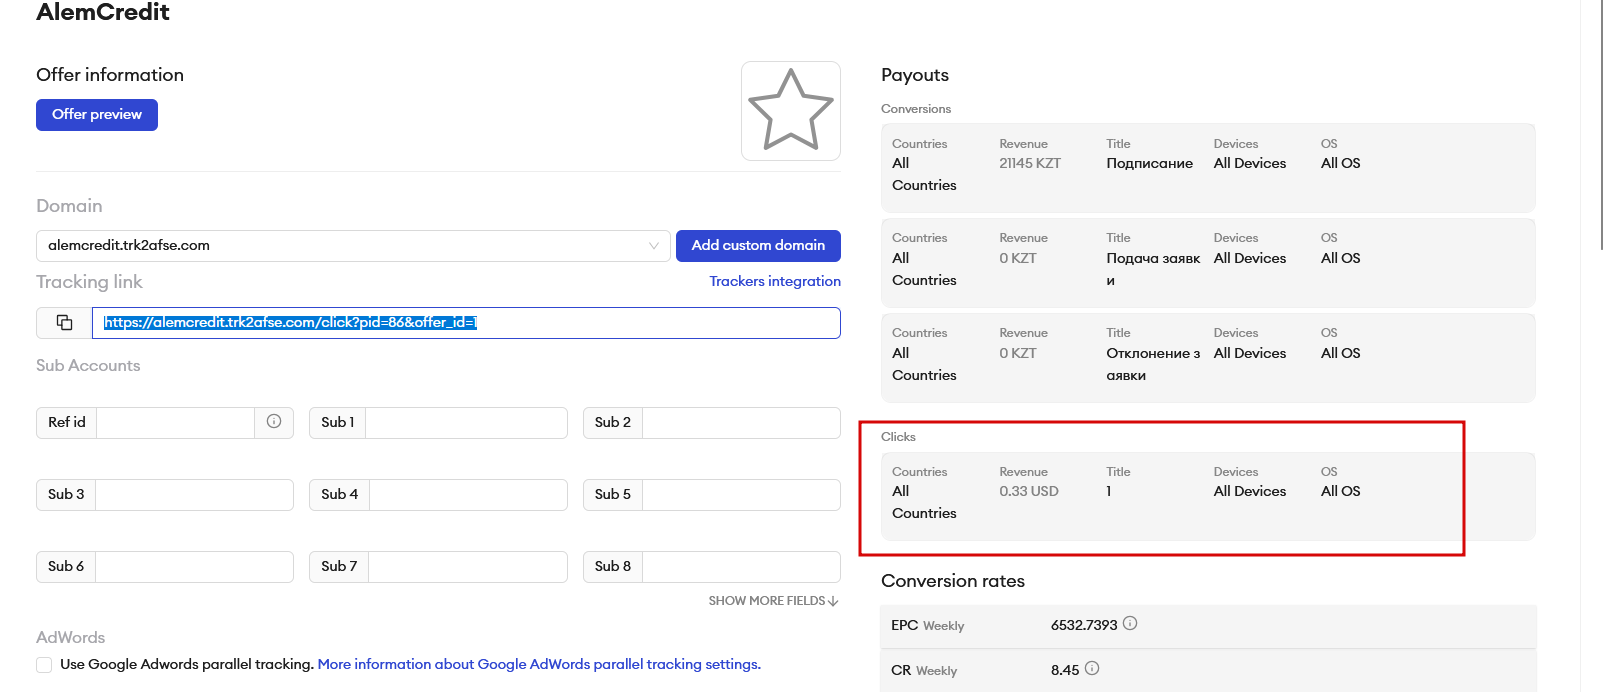Click the Sub 2 input field
Screen dimensions: 1606x692
(741, 423)
